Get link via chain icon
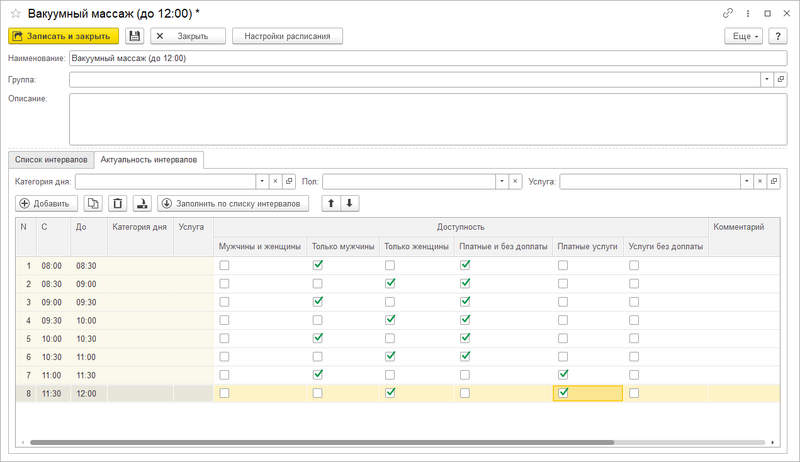The width and height of the screenshot is (800, 462). pos(727,13)
